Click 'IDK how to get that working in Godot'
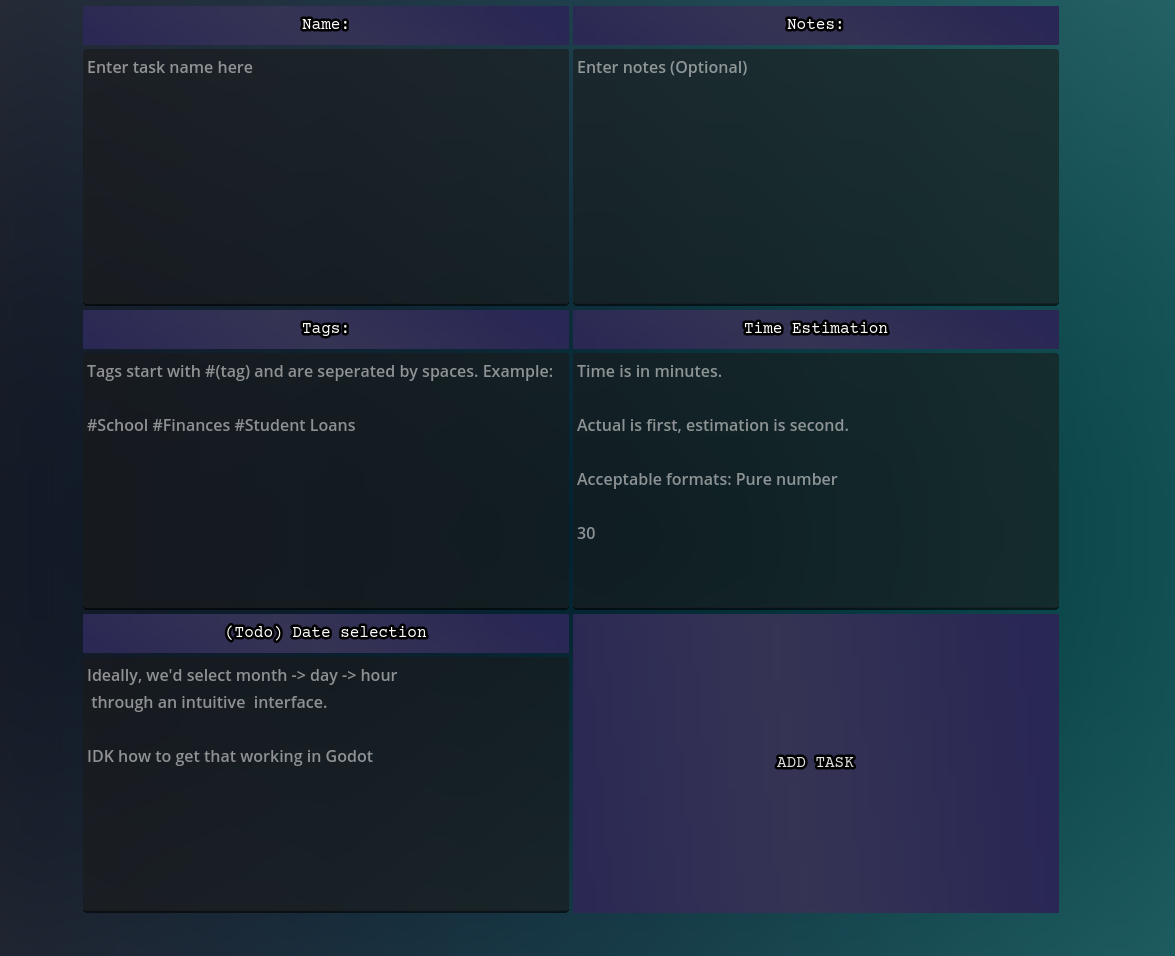Viewport: 1175px width, 956px height. (230, 756)
